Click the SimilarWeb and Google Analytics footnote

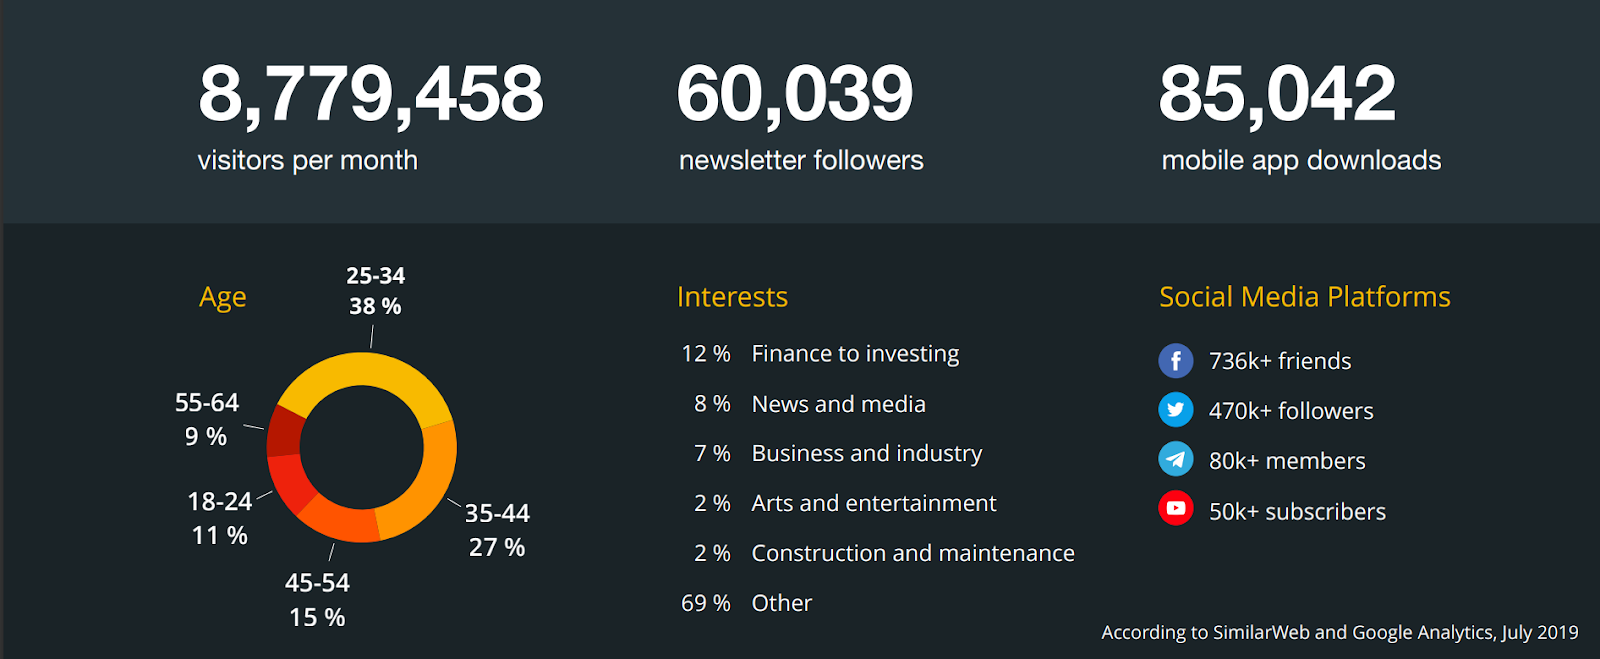click(1340, 632)
